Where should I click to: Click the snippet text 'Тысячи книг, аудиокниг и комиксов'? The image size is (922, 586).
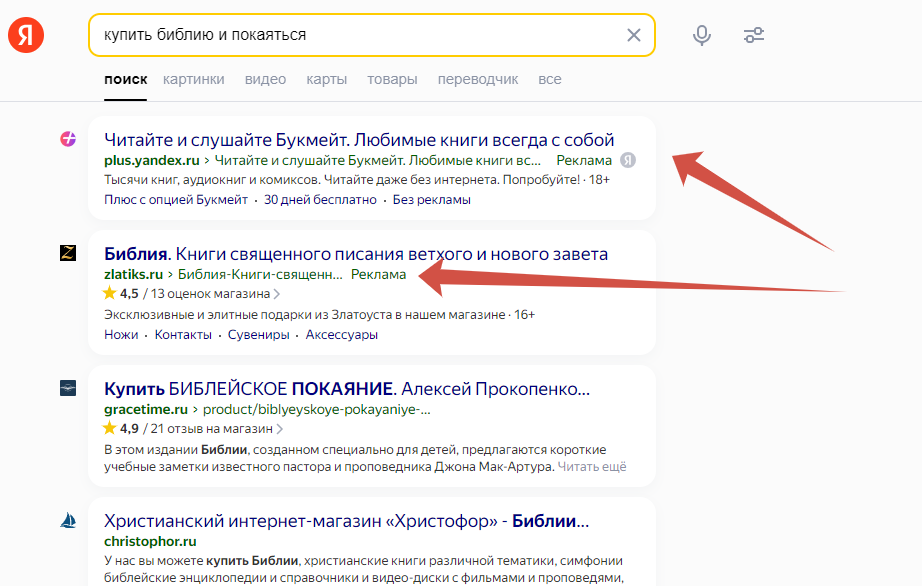pos(213,180)
